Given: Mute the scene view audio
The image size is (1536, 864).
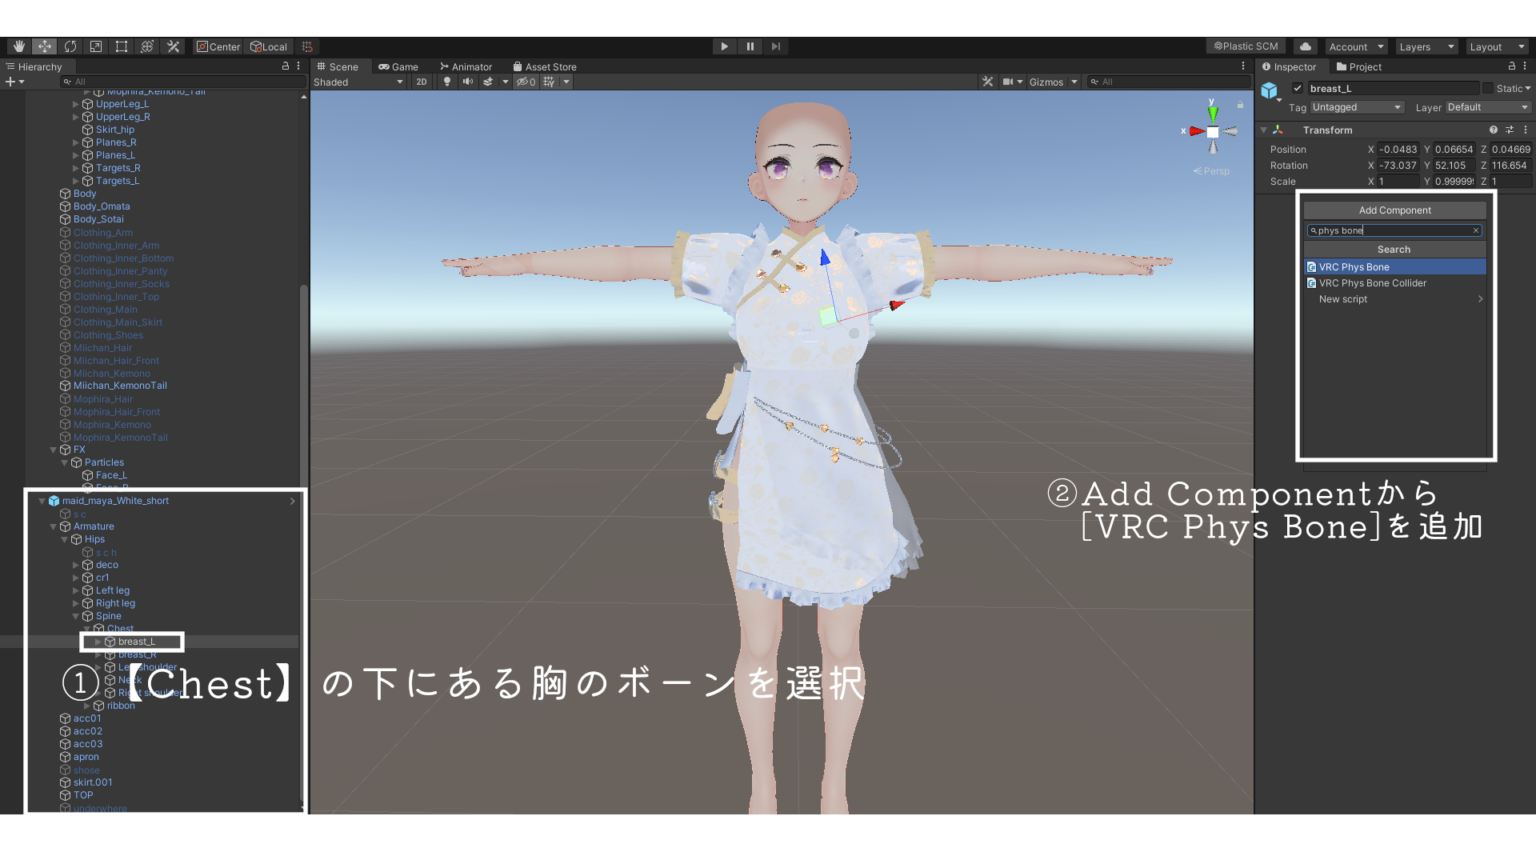Looking at the screenshot, I should click(x=467, y=81).
